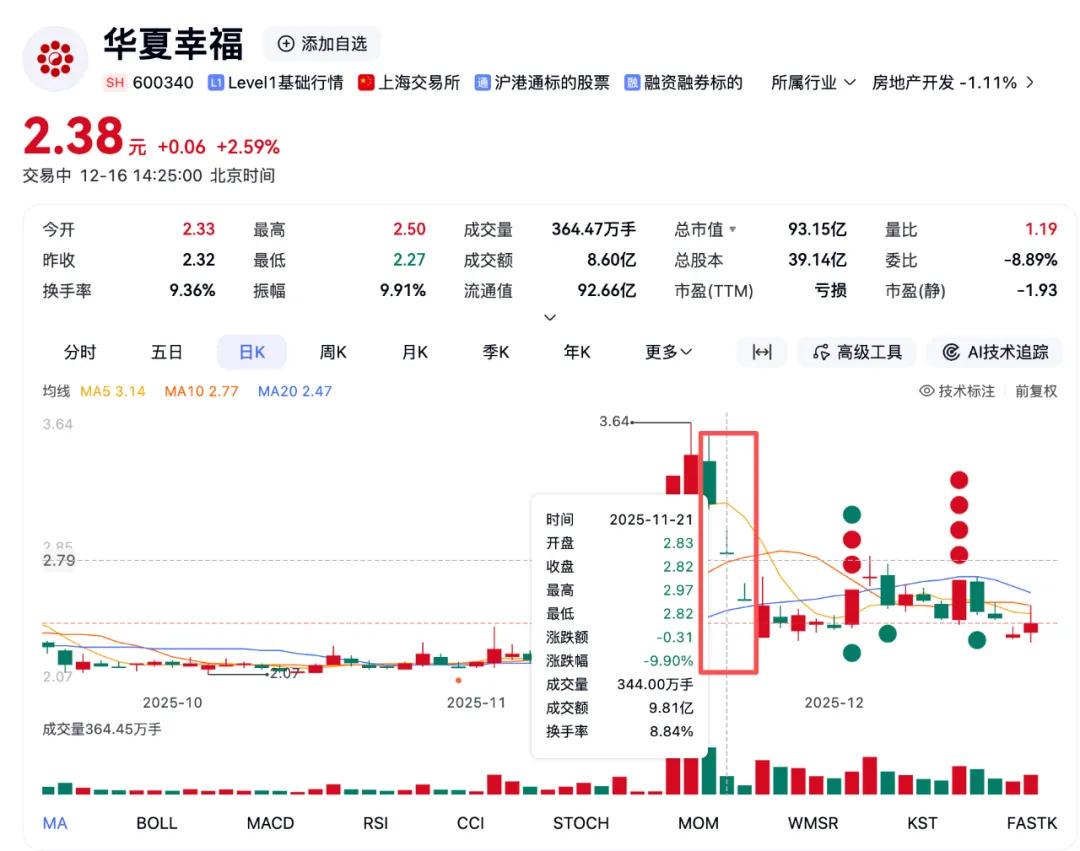Open the 总市值 selector arrow
1080x851 pixels.
point(732,229)
